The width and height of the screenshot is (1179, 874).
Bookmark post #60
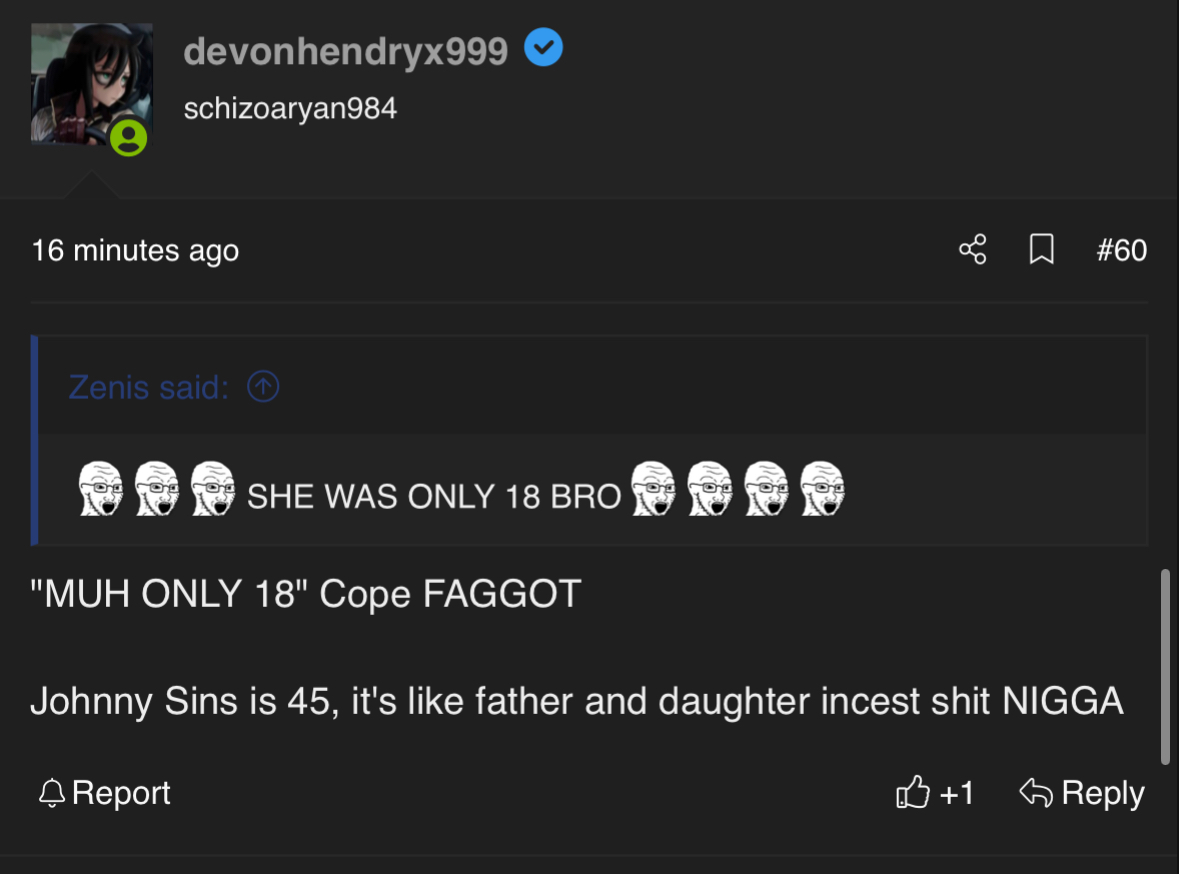[1041, 249]
